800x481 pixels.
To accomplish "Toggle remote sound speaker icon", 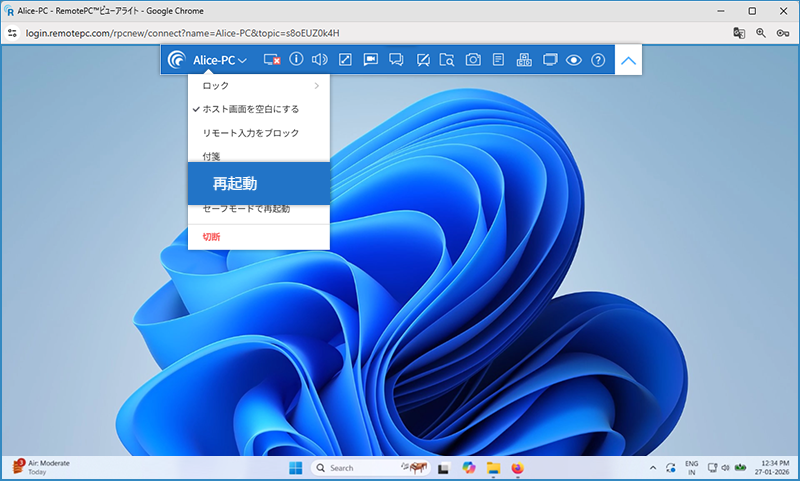I will pos(319,60).
